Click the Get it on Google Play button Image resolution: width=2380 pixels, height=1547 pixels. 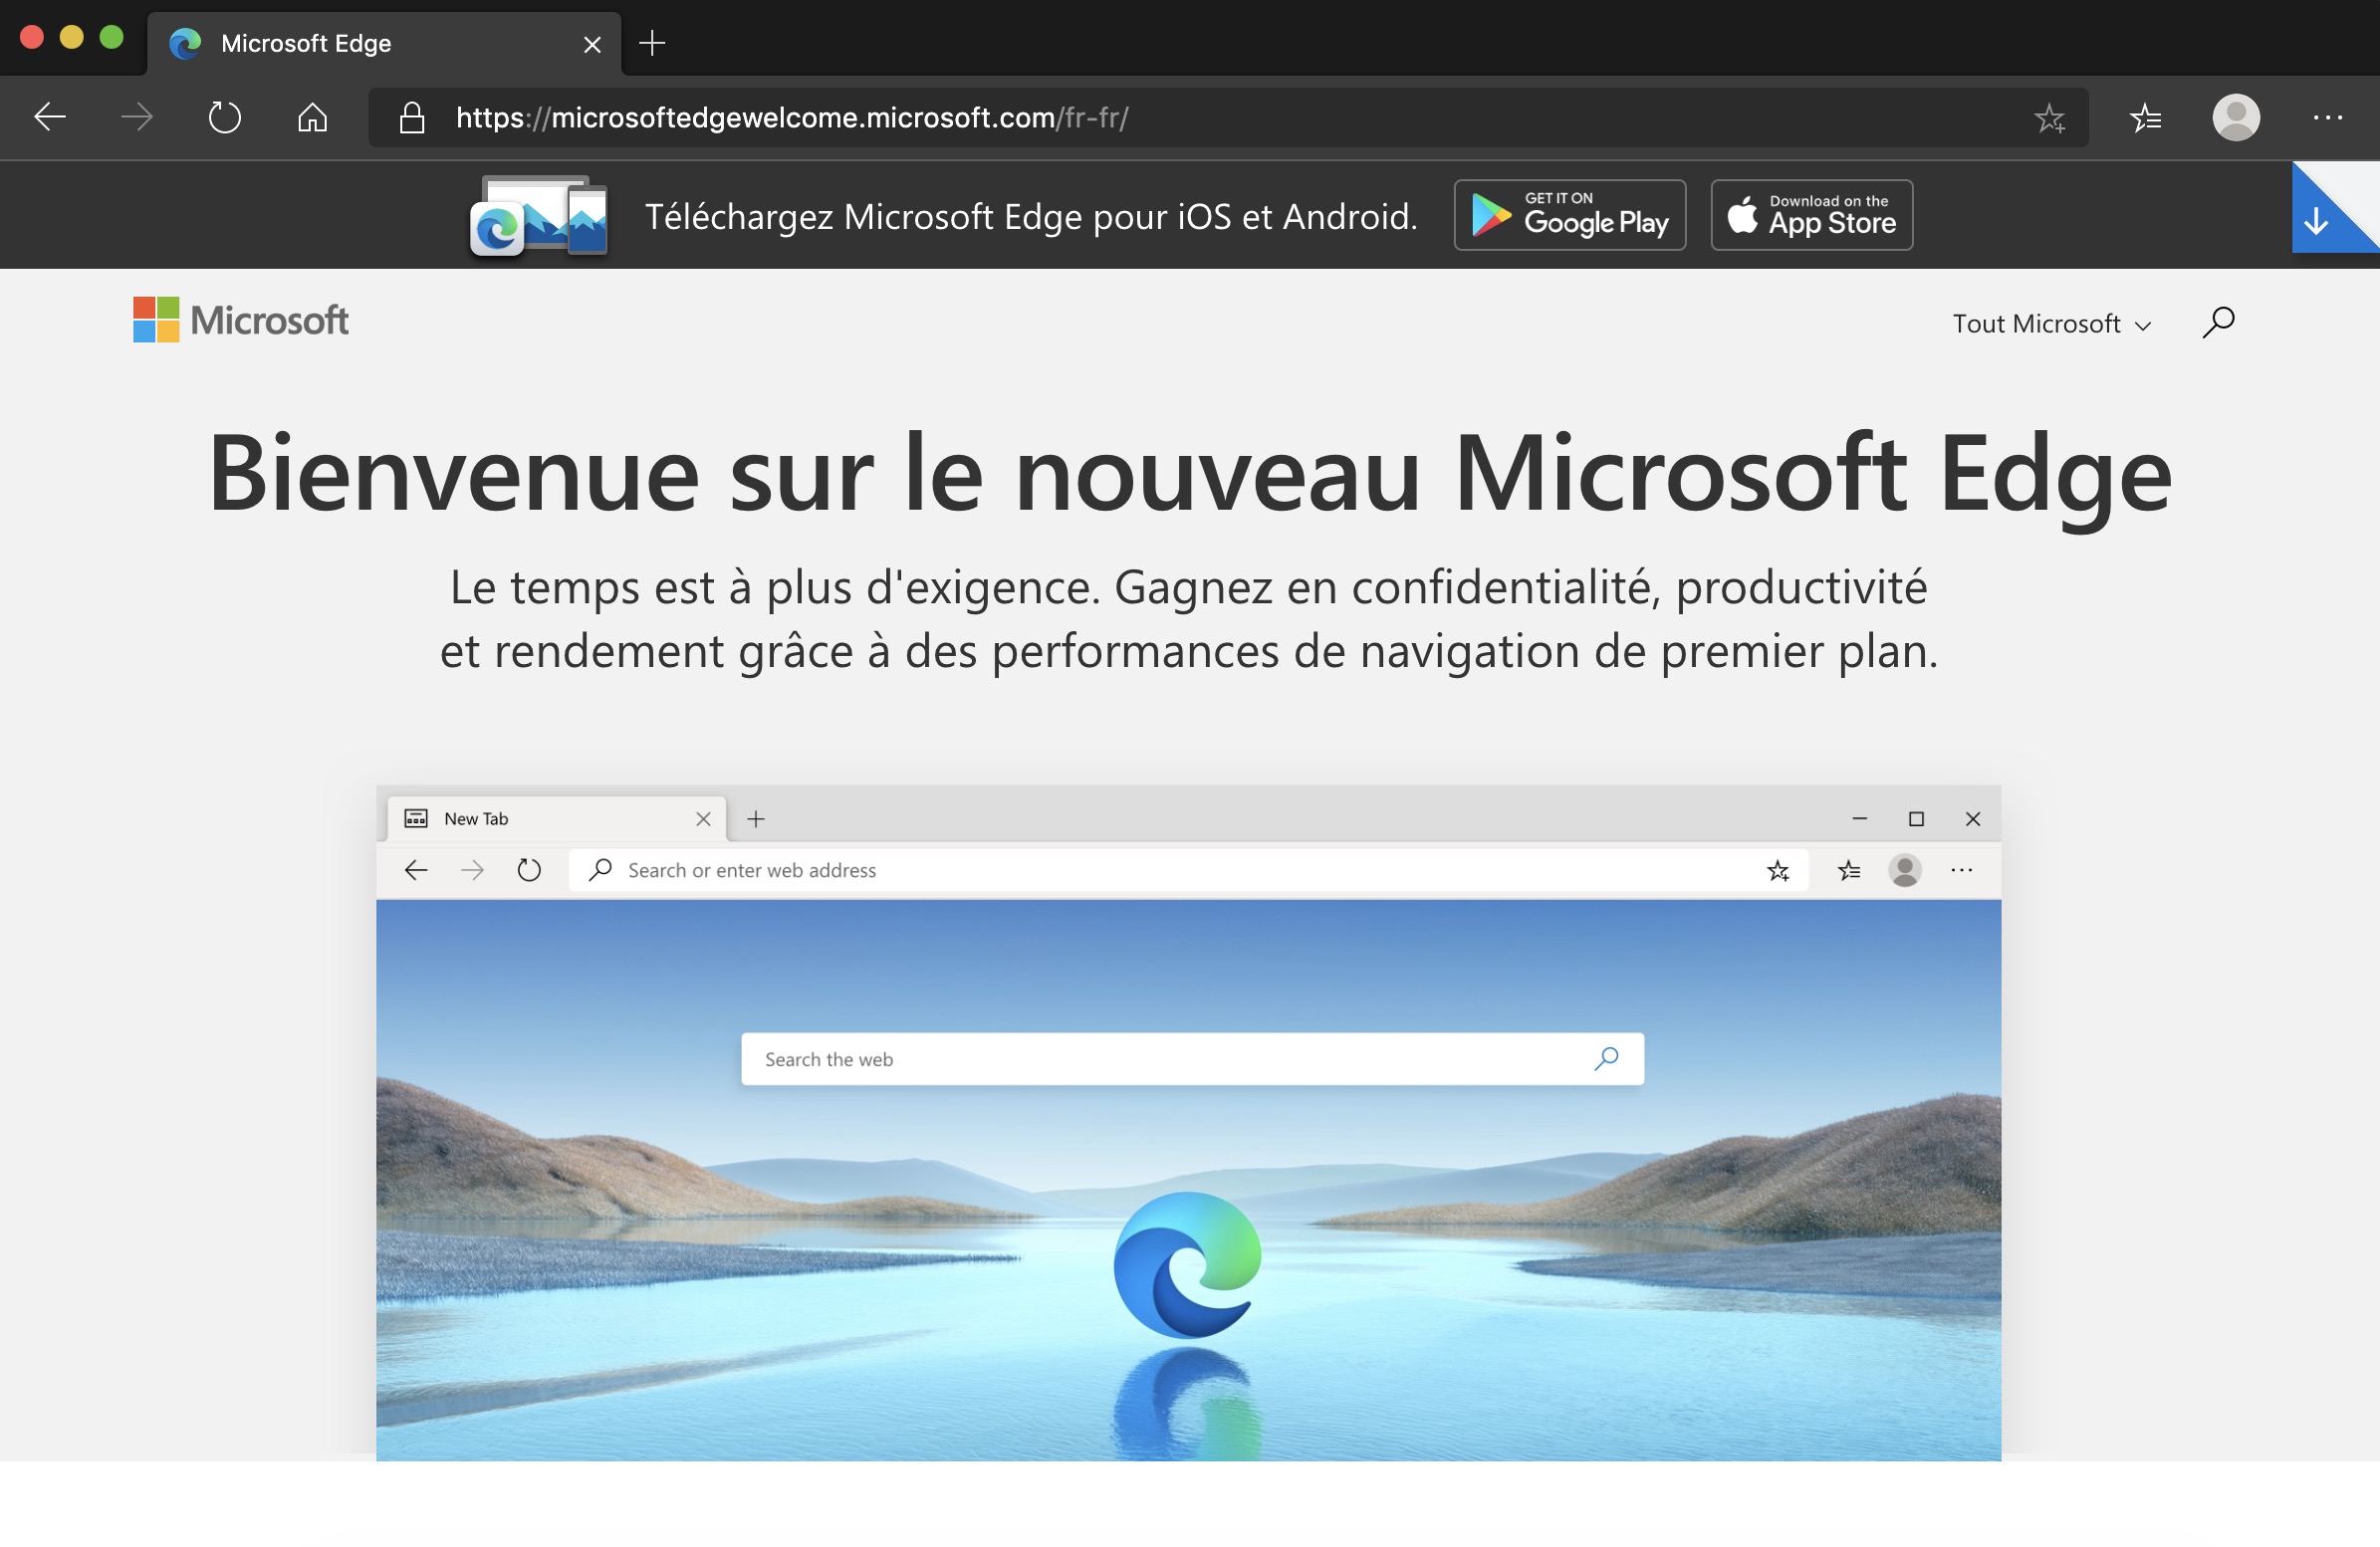[x=1569, y=215]
